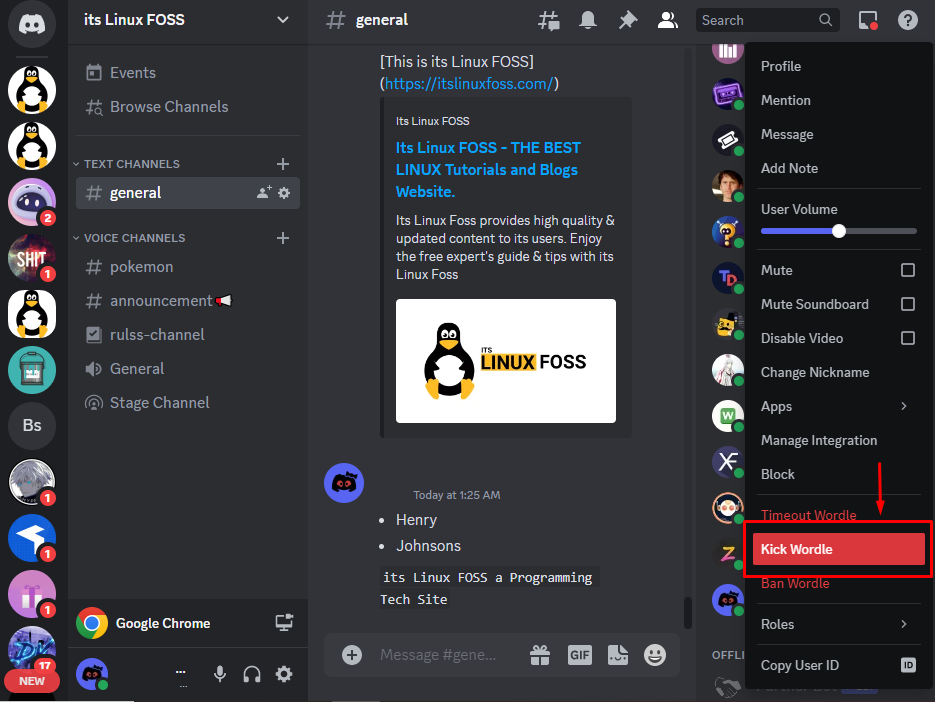Join the General voice channel
Viewport: 935px width, 702px height.
click(x=188, y=369)
